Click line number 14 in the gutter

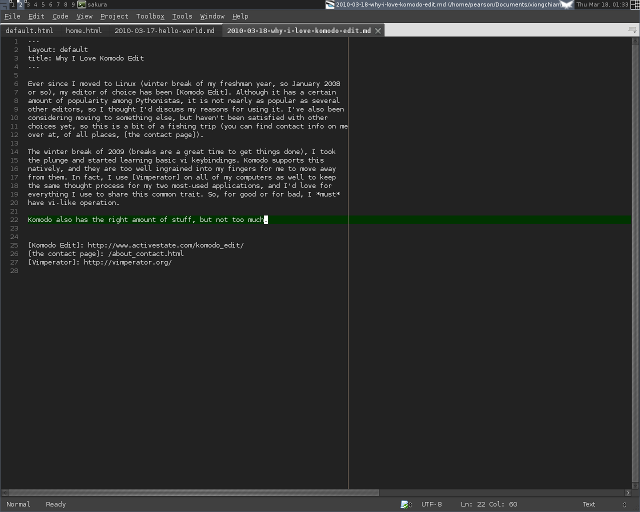coord(14,152)
